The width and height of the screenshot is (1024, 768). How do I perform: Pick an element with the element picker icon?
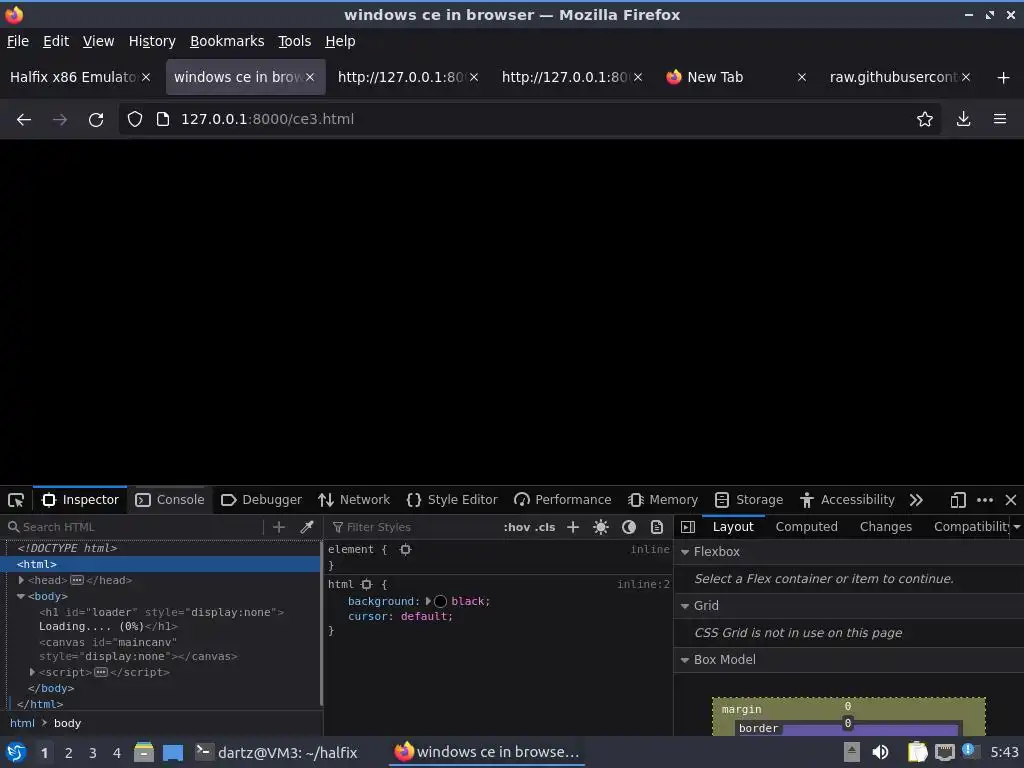pyautogui.click(x=16, y=500)
